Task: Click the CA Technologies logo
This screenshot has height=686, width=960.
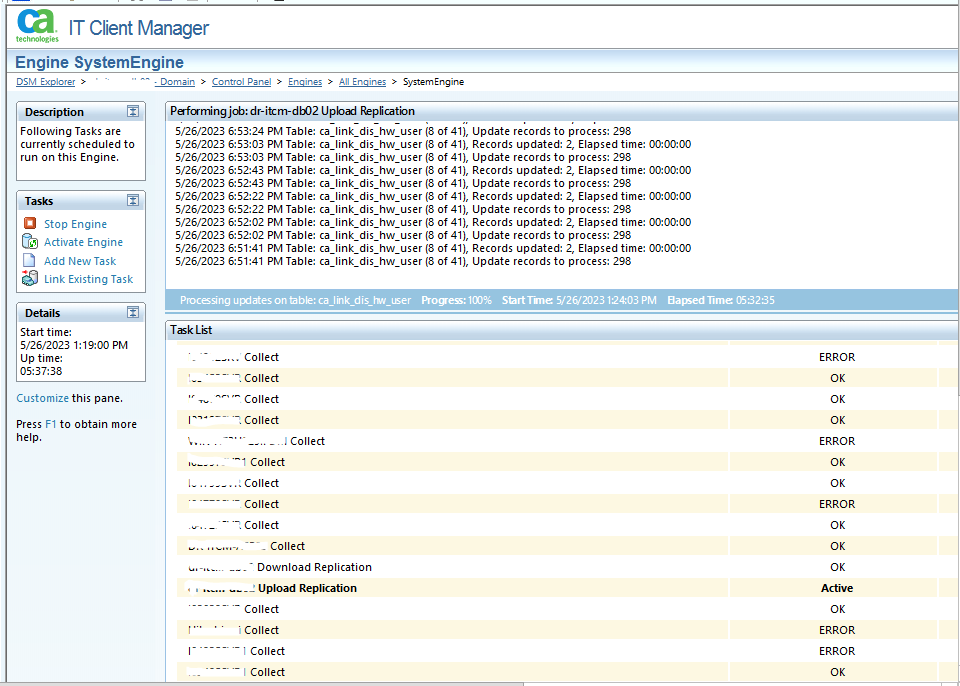Action: click(37, 27)
